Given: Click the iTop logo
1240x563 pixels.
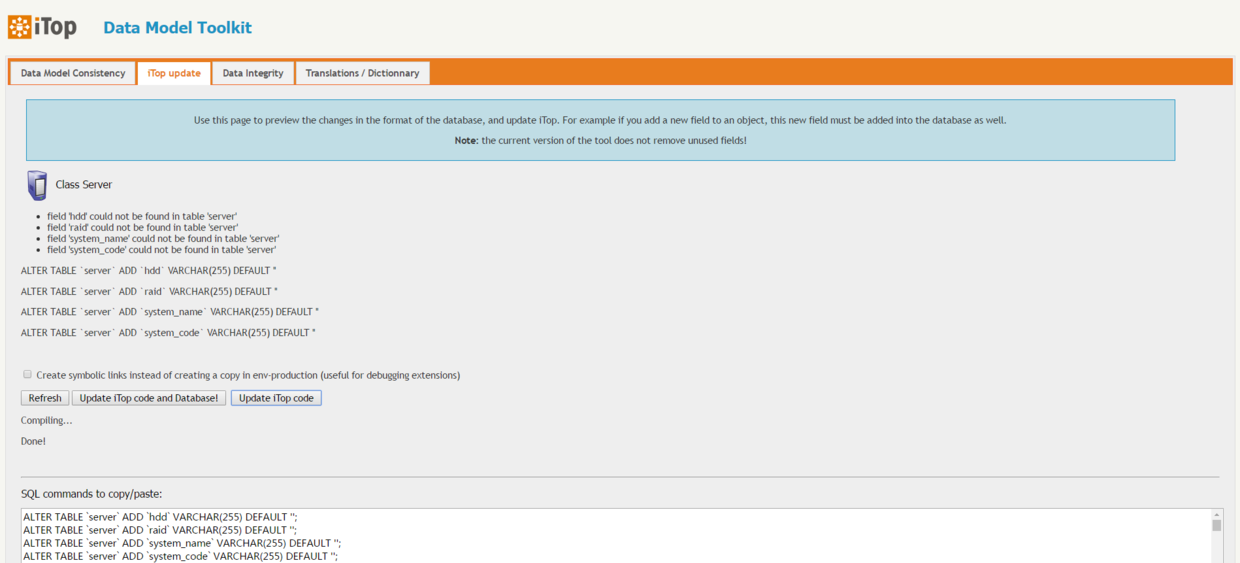Looking at the screenshot, I should click(42, 27).
